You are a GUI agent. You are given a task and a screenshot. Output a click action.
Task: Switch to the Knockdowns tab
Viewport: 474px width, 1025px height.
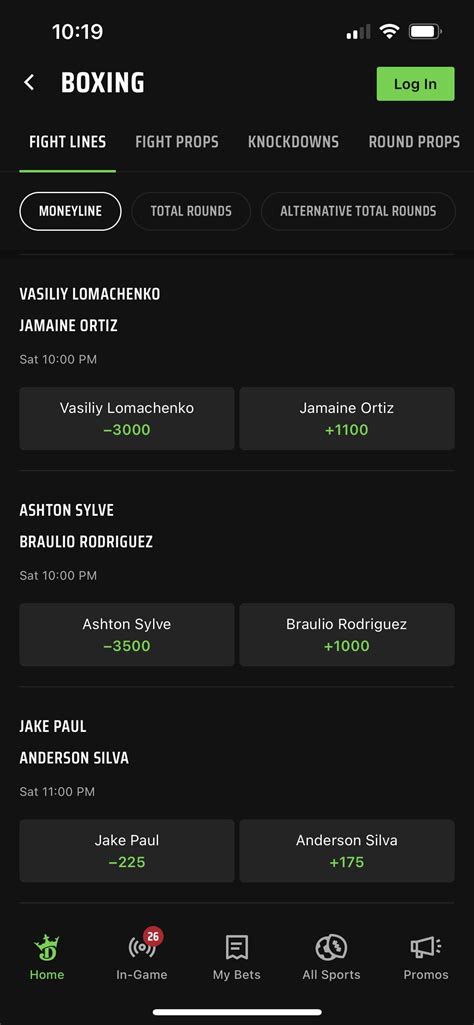294,142
